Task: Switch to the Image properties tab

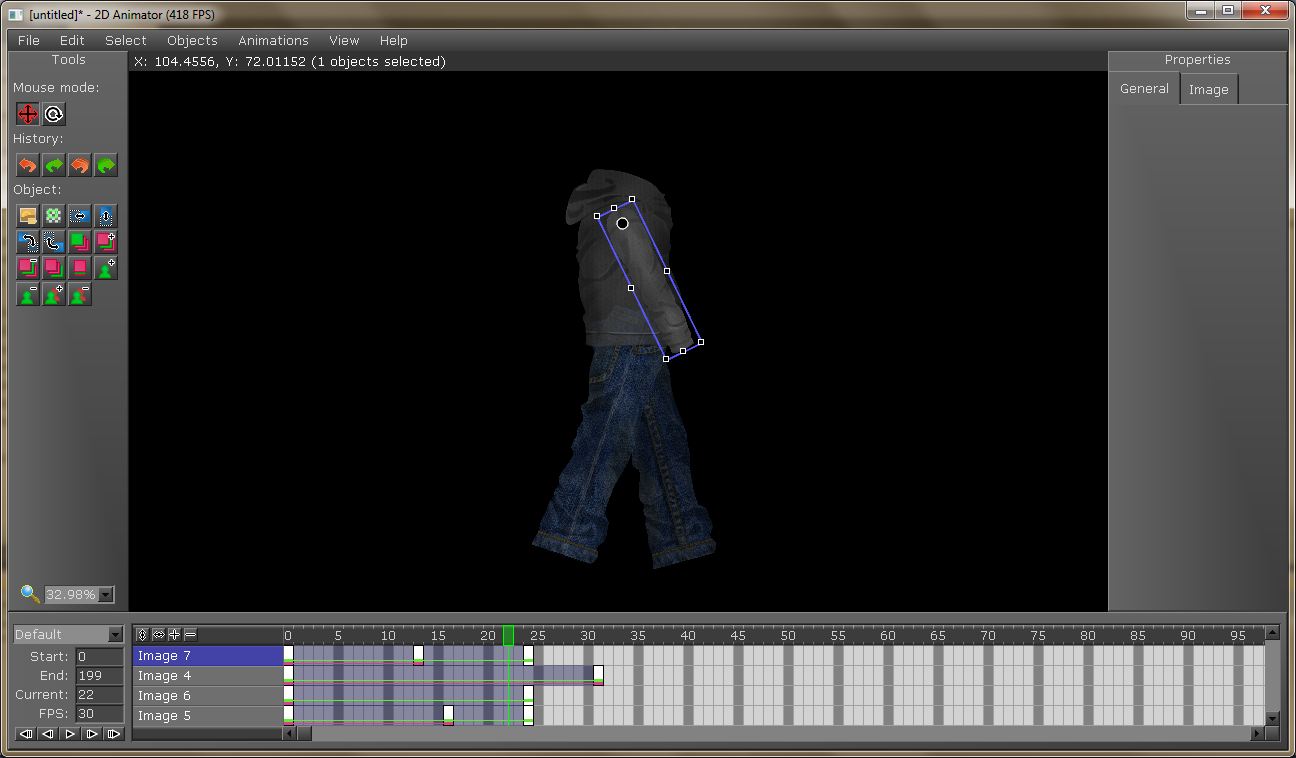Action: (1208, 89)
